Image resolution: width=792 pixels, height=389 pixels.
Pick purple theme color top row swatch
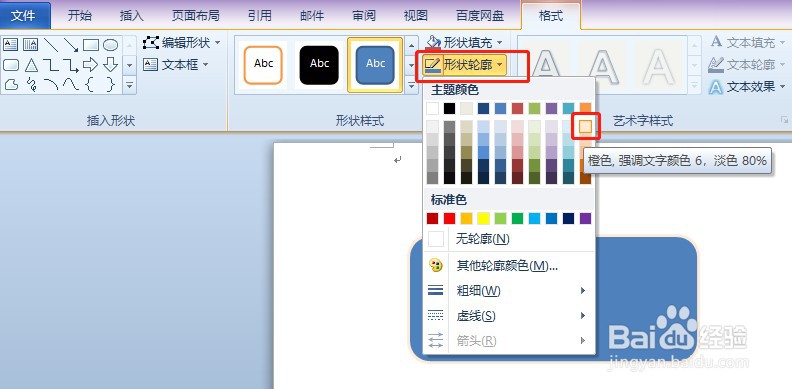552,109
